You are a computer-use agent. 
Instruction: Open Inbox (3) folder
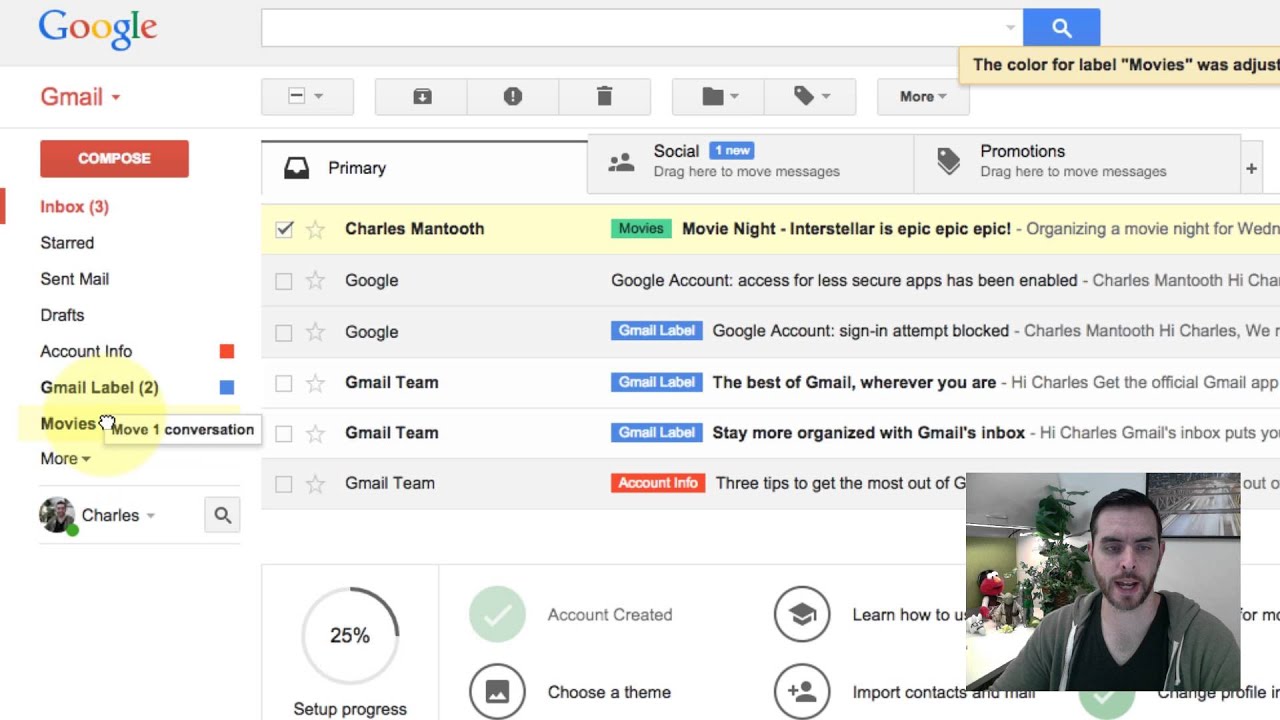click(74, 207)
